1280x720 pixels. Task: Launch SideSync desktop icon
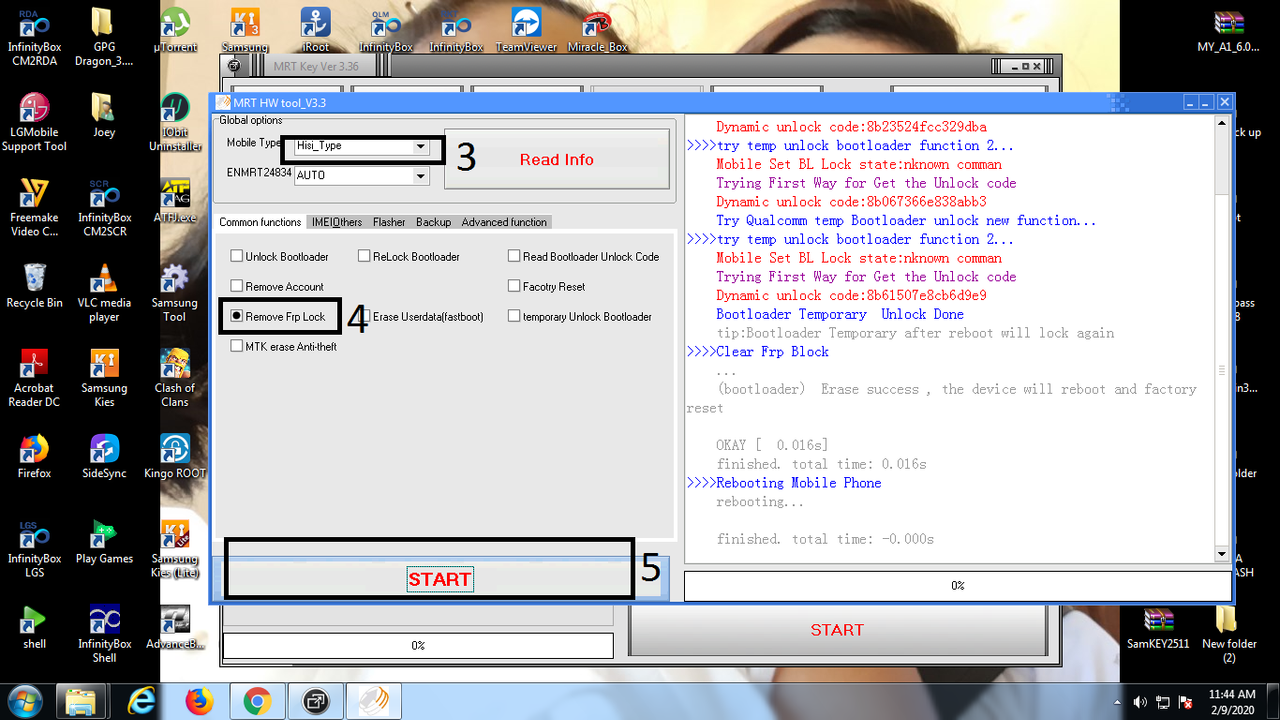[104, 456]
